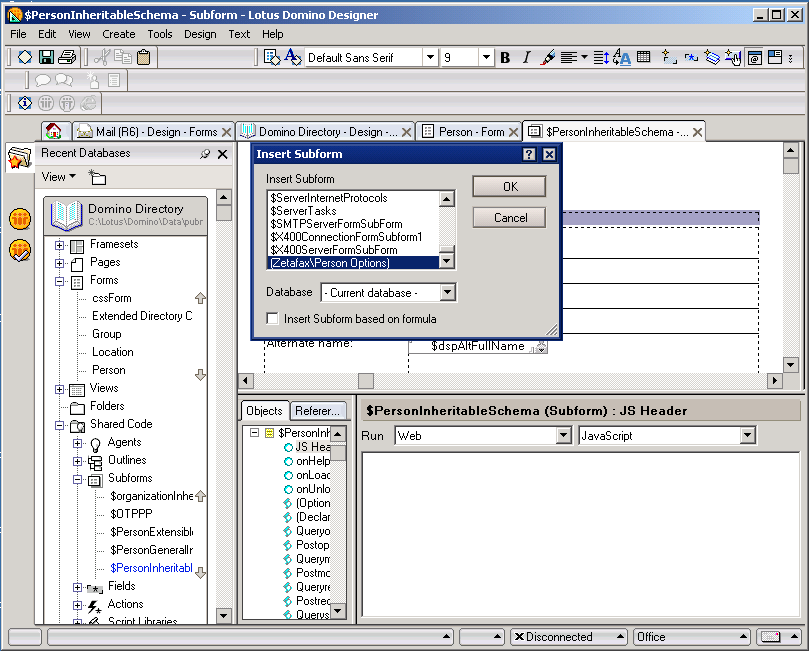Click the Save icon in toolbar

46,58
